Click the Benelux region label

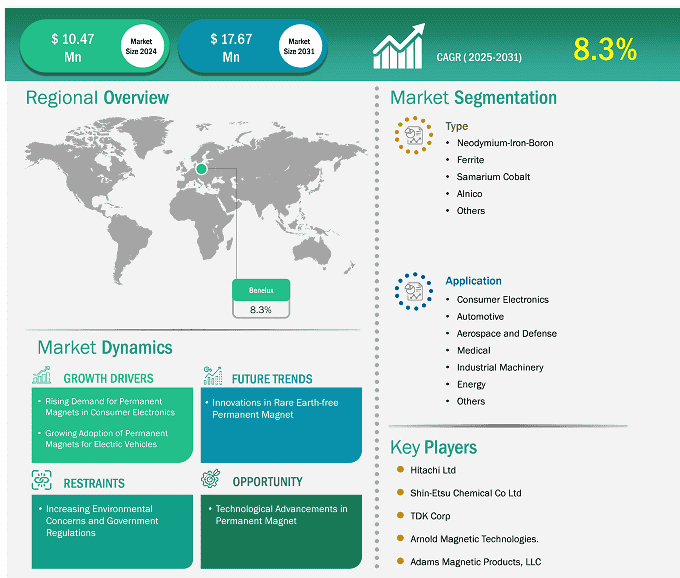point(261,290)
